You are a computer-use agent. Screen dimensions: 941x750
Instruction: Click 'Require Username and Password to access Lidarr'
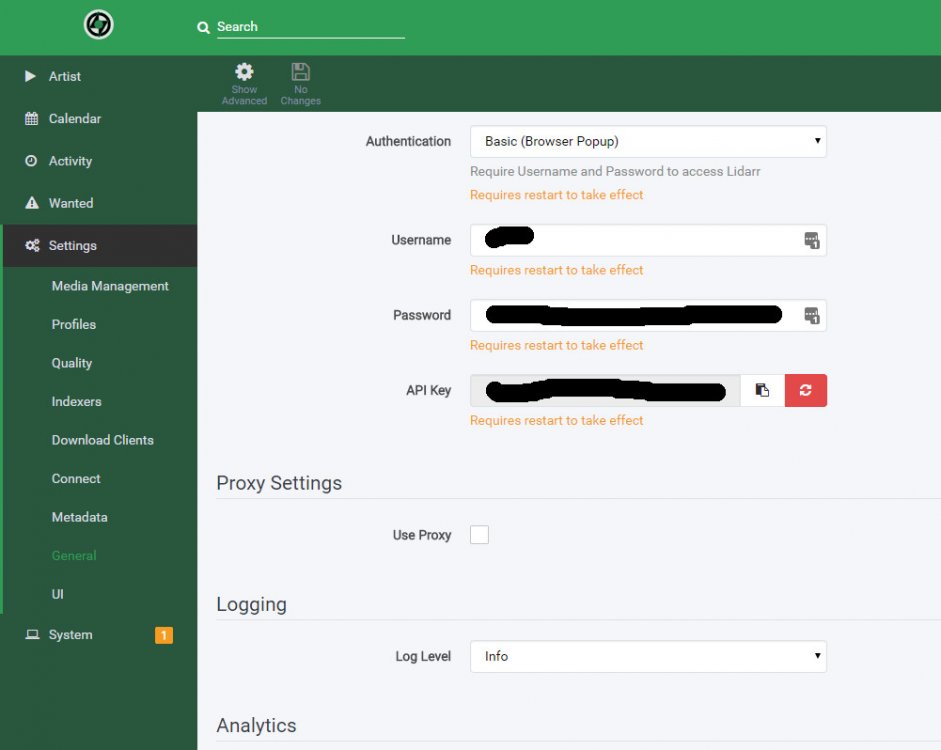[615, 172]
